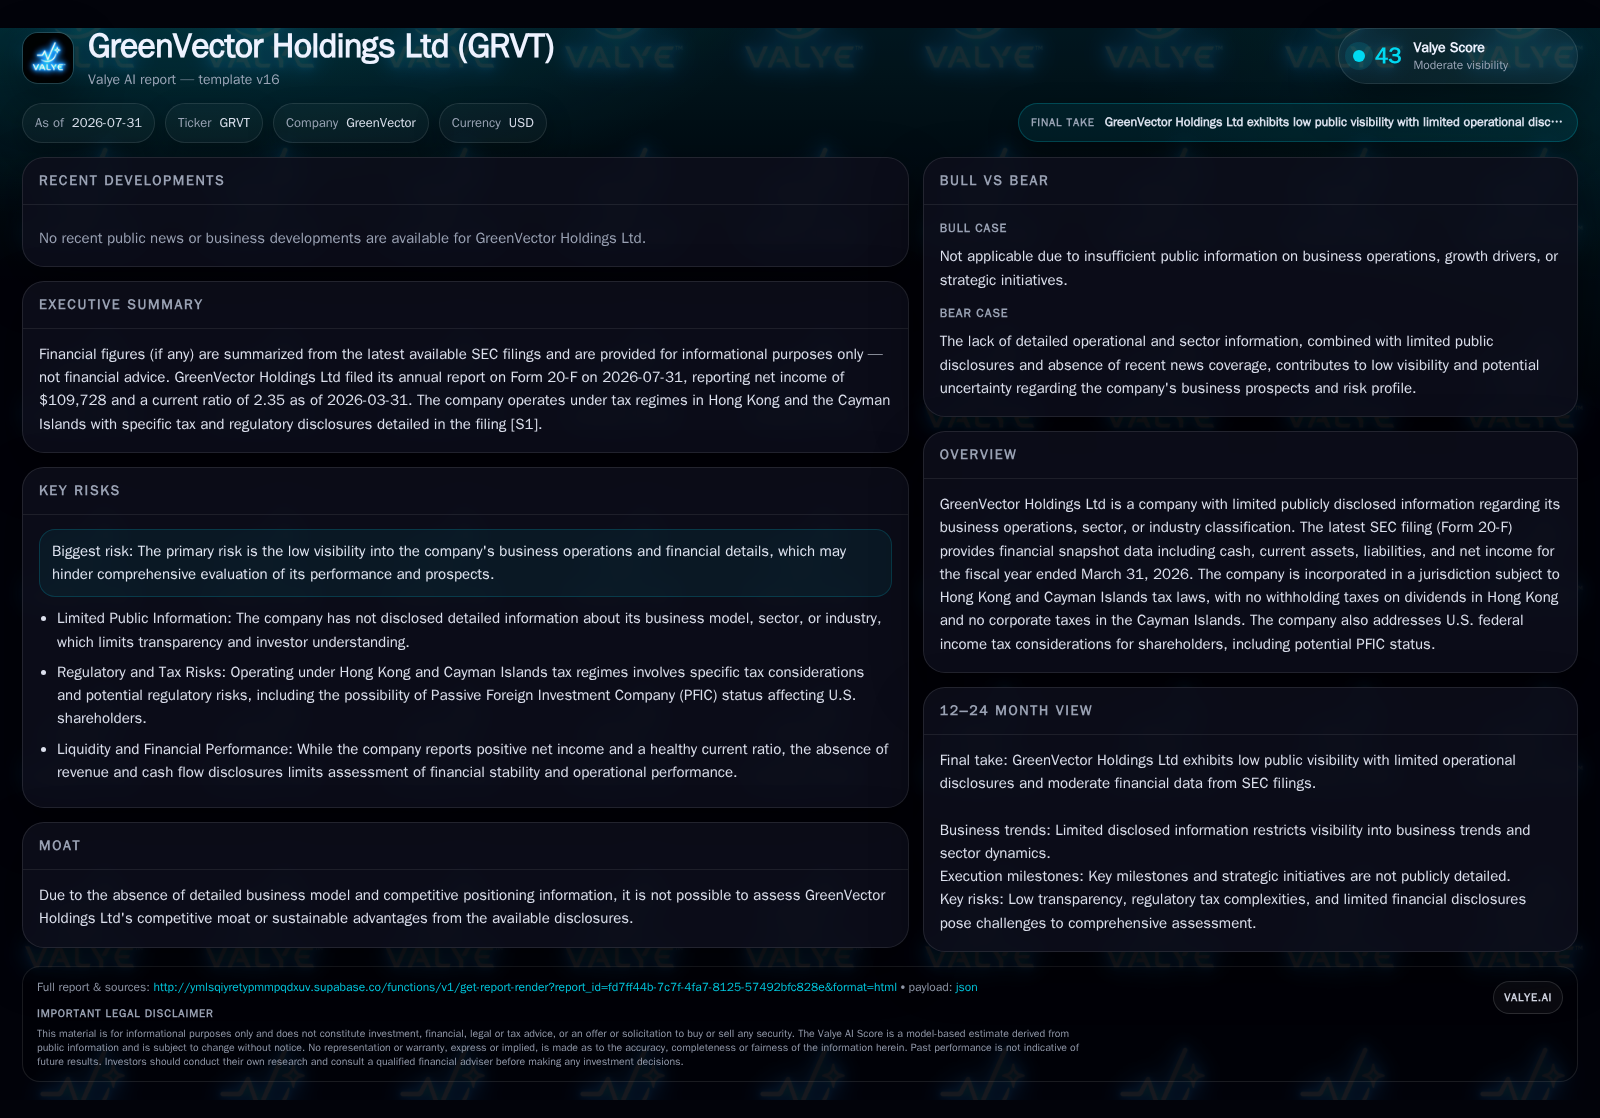This screenshot has height=1118, width=1600.
Task: Click the Company GreenVector chip
Action: click(351, 123)
